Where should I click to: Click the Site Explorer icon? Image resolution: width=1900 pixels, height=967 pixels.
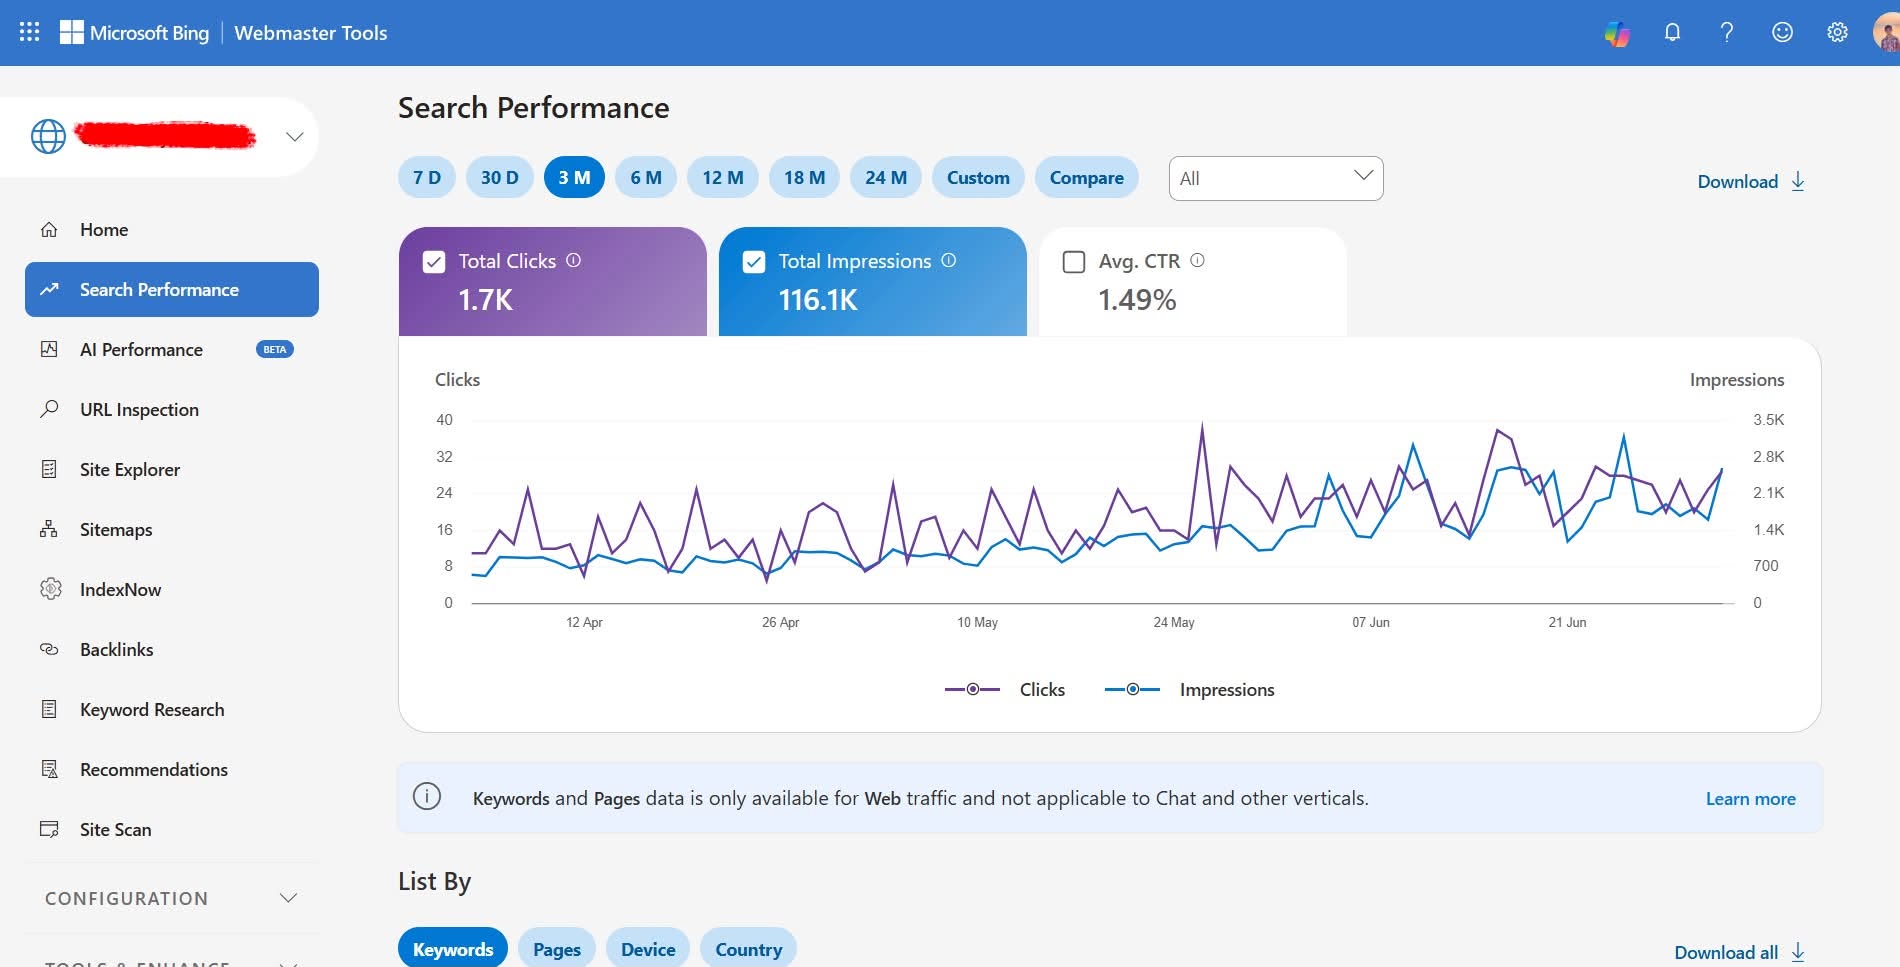pyautogui.click(x=49, y=469)
